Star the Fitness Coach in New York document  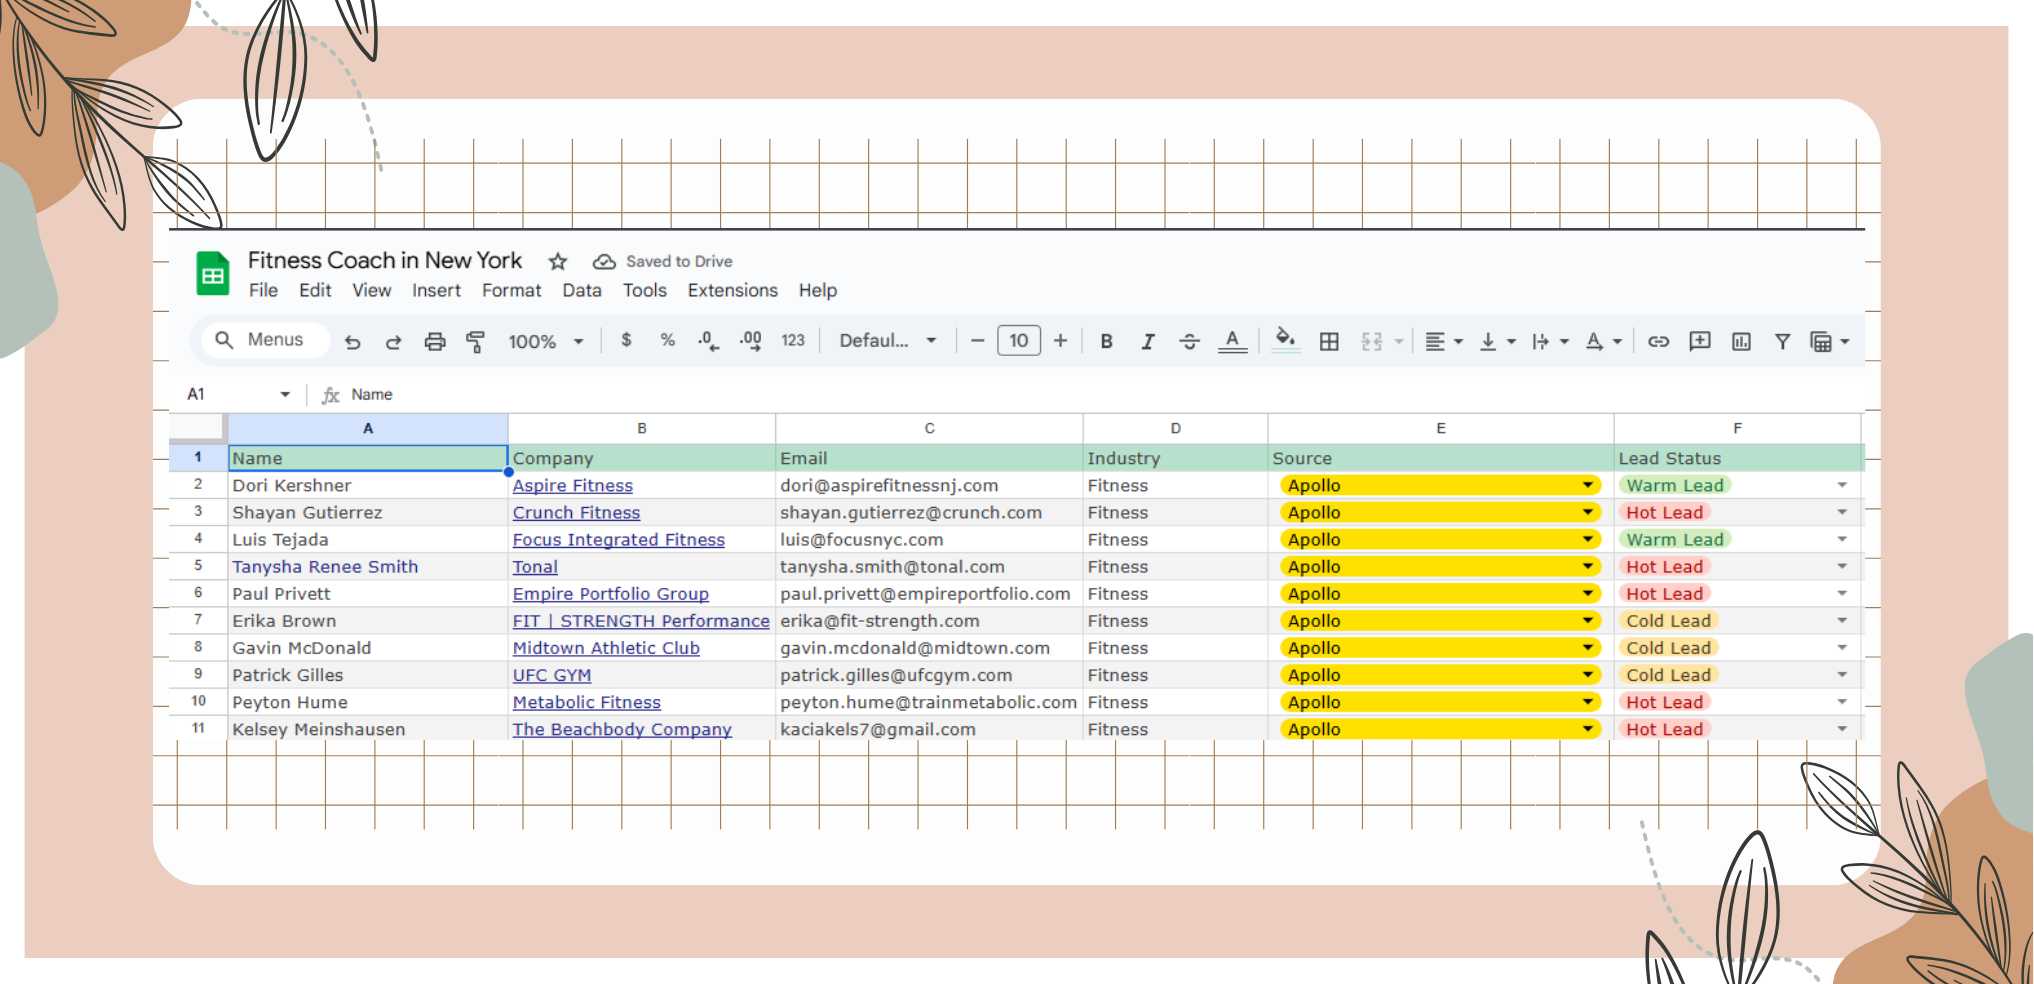click(x=558, y=262)
